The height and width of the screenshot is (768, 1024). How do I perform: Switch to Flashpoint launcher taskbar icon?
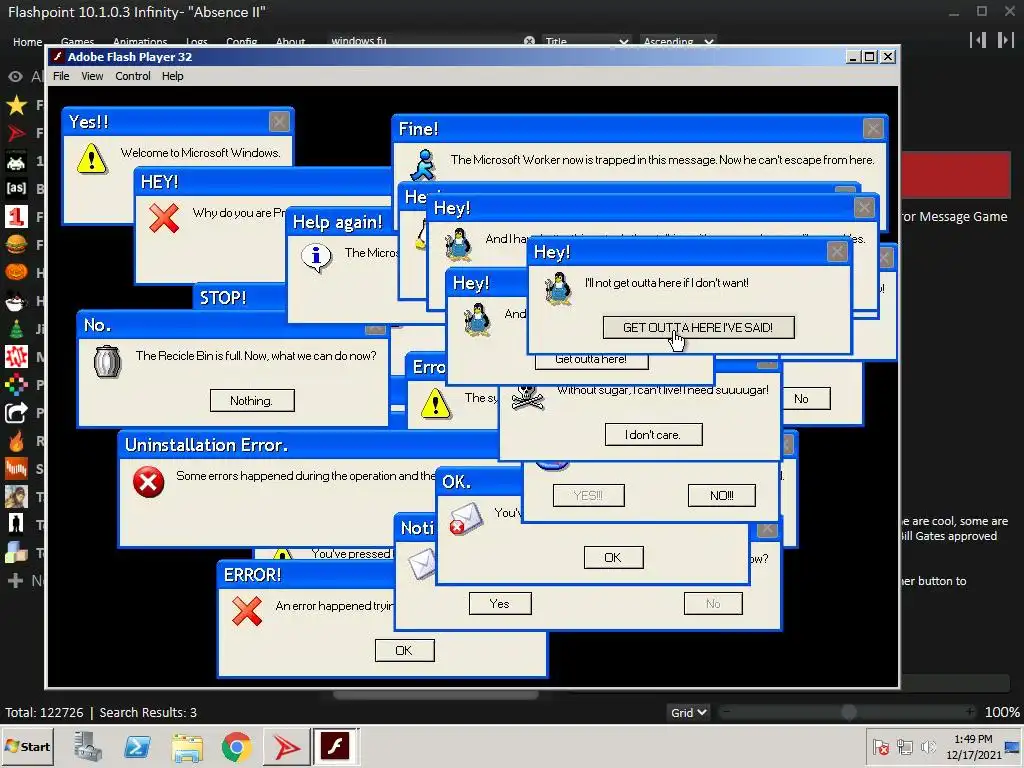point(286,747)
